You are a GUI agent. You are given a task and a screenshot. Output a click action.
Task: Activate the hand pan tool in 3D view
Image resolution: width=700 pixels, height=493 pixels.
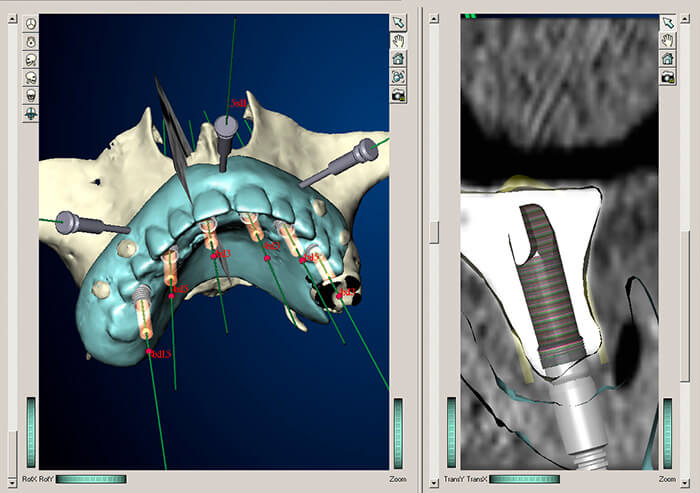(398, 40)
